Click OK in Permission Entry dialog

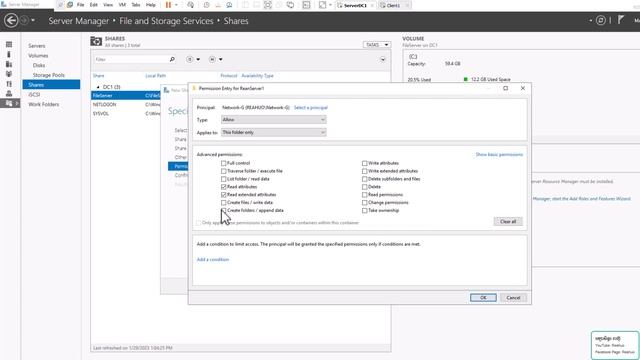(483, 298)
